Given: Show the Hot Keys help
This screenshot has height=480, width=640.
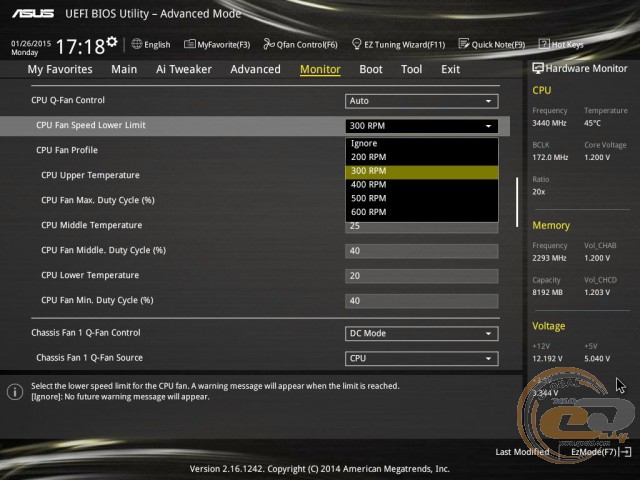Looking at the screenshot, I should 561,44.
